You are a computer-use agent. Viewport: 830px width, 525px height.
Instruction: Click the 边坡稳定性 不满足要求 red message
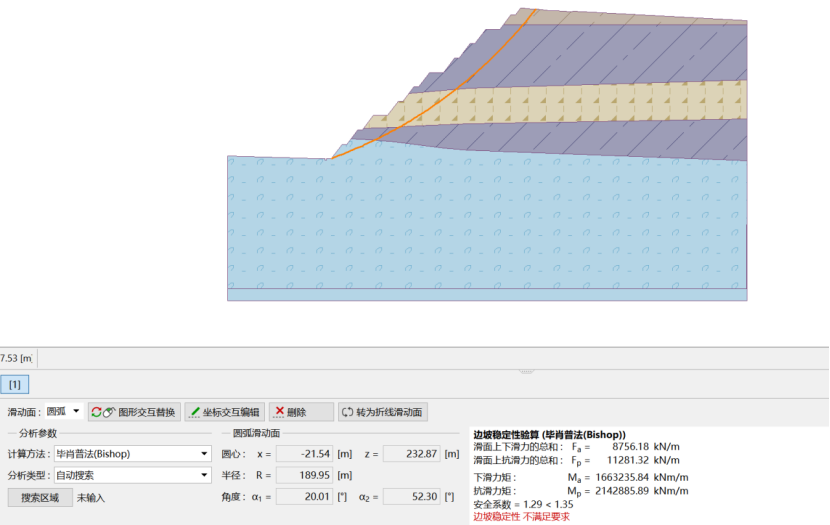click(521, 517)
